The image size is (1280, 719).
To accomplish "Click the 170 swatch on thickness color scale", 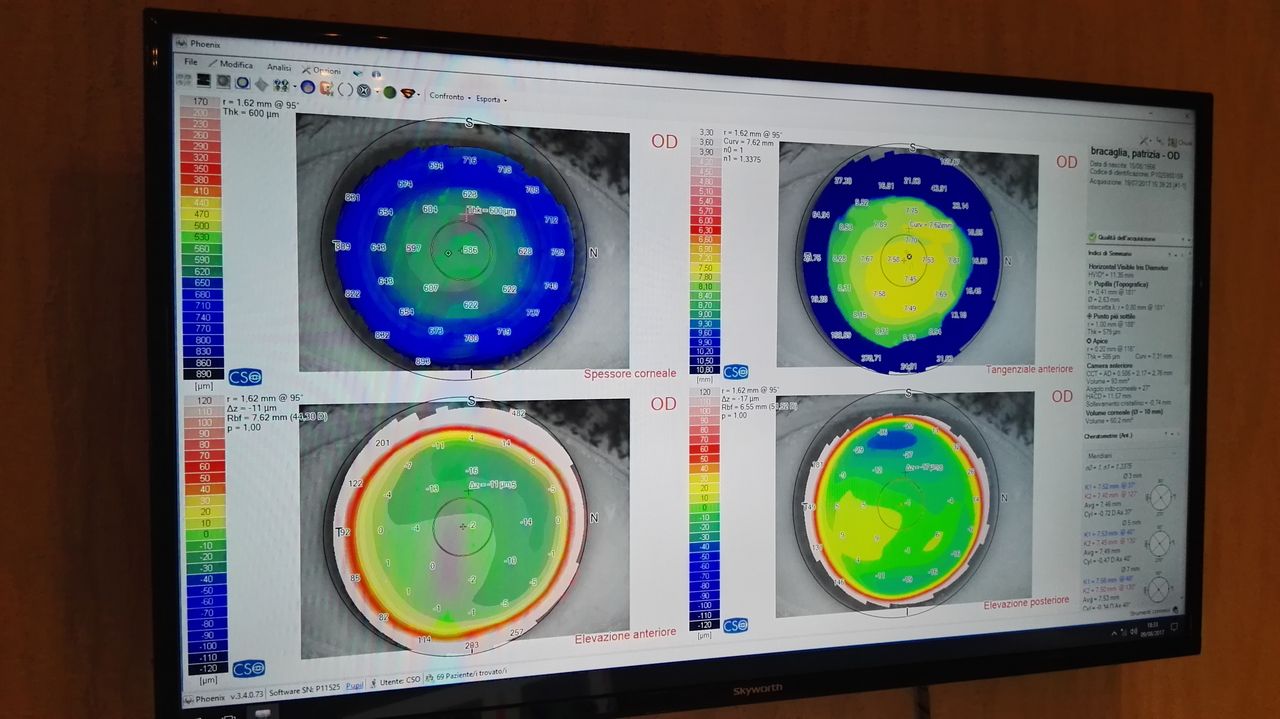I will click(x=200, y=101).
